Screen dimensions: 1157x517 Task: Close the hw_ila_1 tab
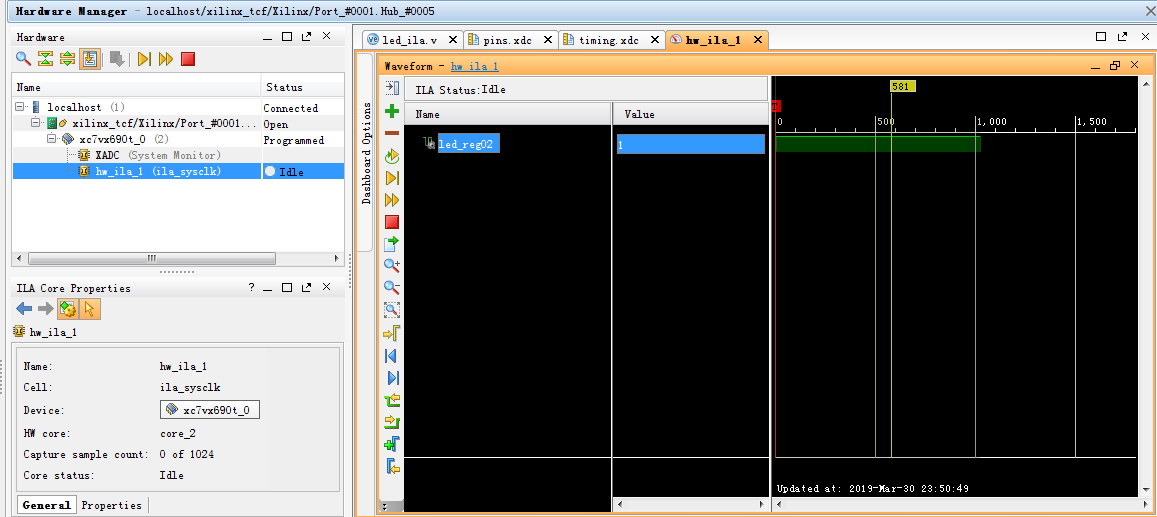756,41
